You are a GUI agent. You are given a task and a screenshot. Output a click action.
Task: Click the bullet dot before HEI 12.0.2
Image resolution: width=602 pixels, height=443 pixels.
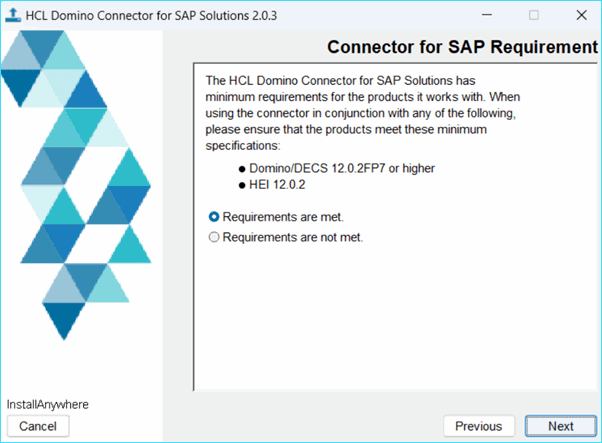point(241,185)
